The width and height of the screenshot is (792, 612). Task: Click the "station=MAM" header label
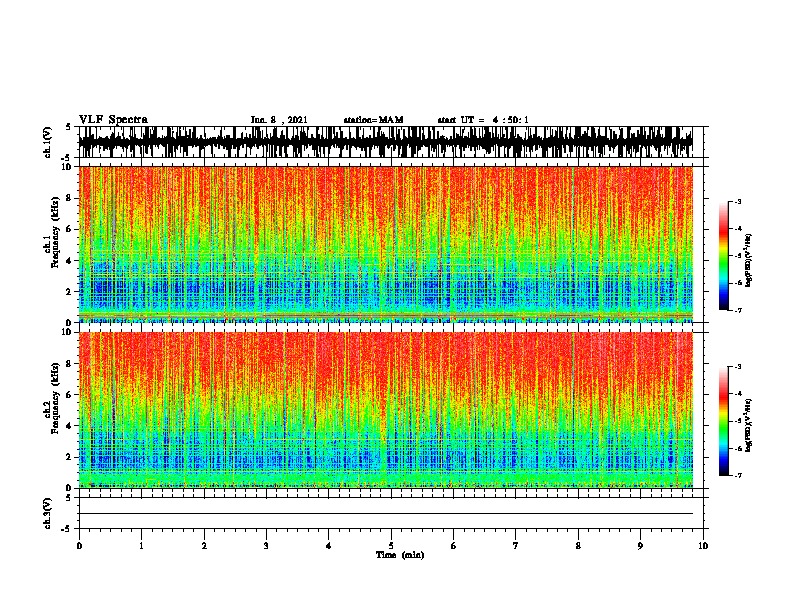coord(373,120)
